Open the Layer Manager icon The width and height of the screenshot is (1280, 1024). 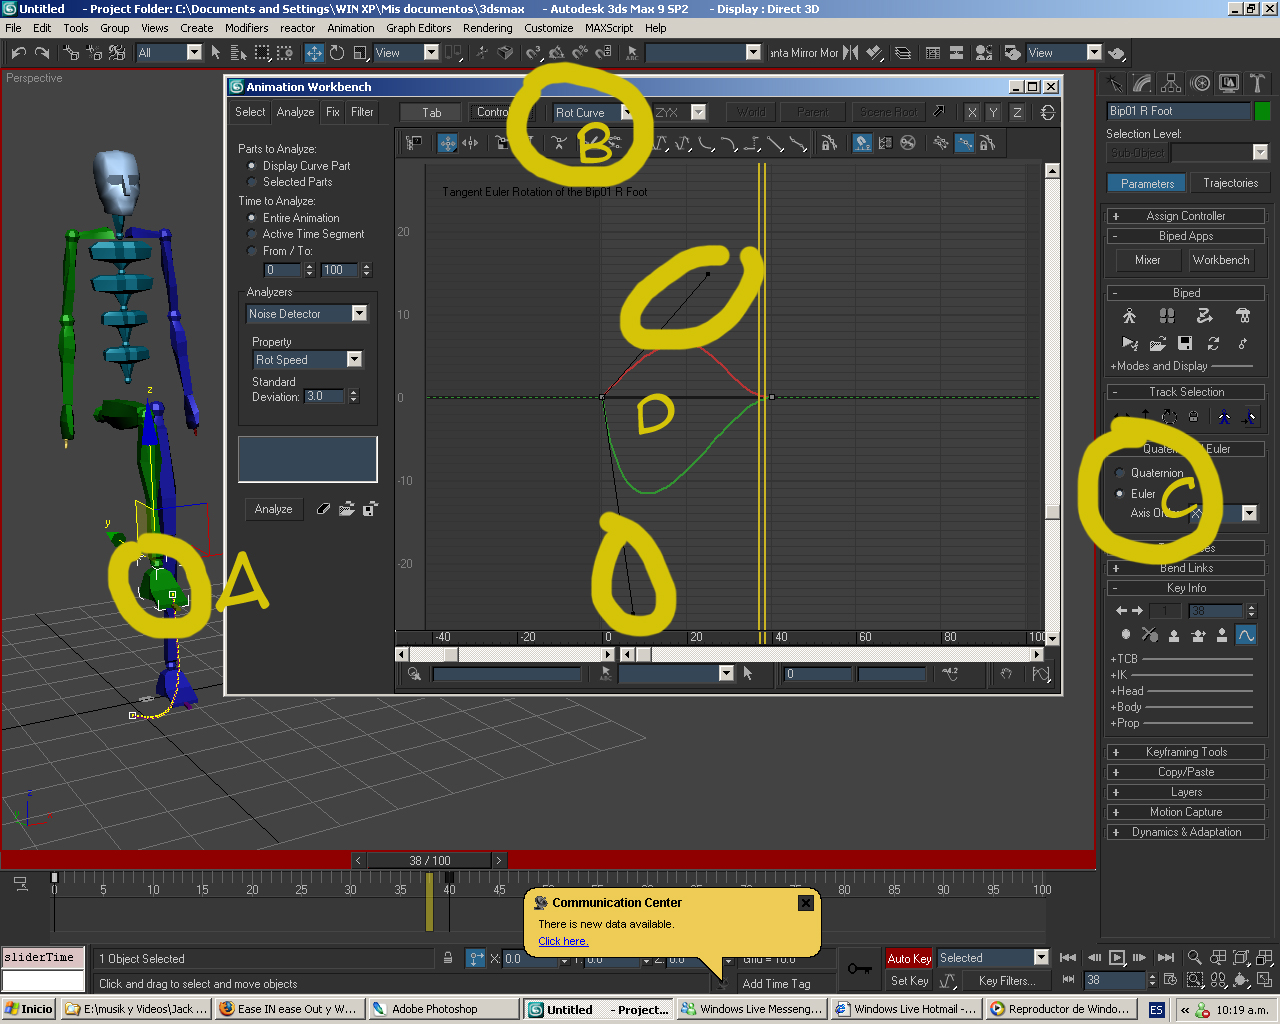(903, 53)
